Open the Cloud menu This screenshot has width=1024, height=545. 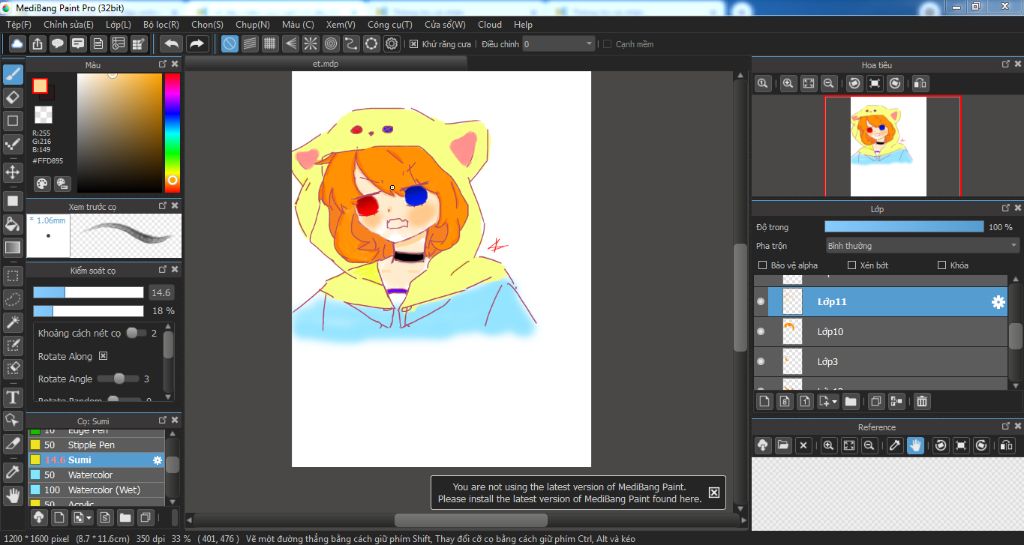point(490,24)
